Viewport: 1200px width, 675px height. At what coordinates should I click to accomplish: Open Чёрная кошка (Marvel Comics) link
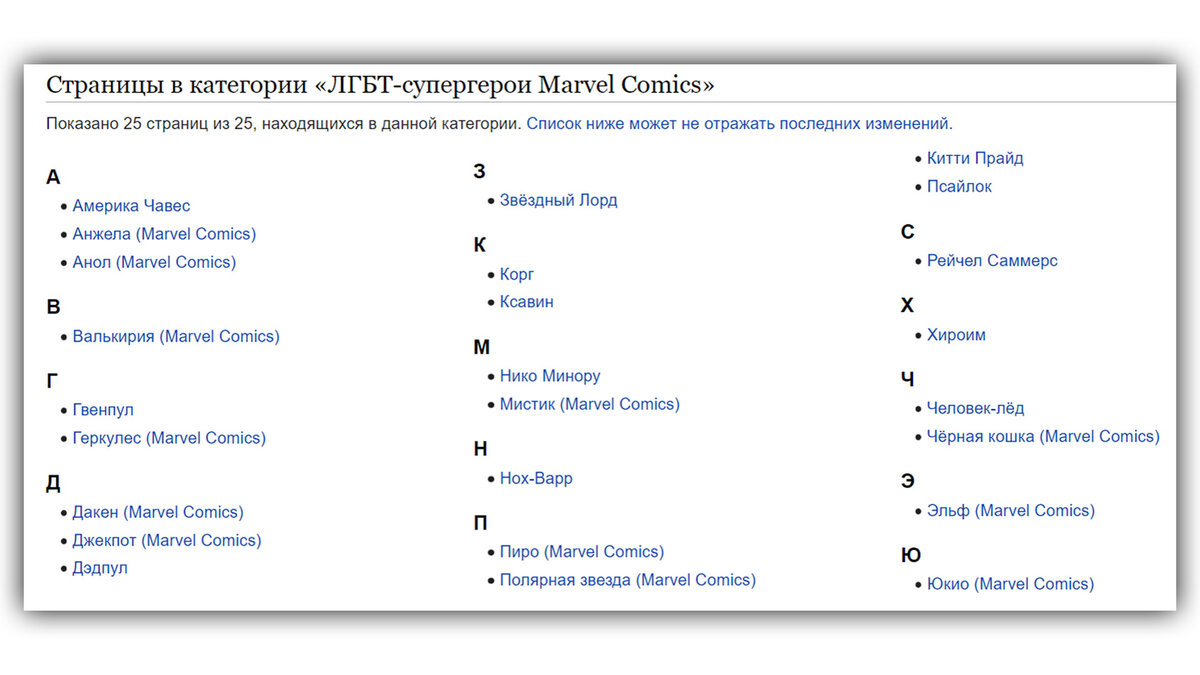pyautogui.click(x=1043, y=436)
